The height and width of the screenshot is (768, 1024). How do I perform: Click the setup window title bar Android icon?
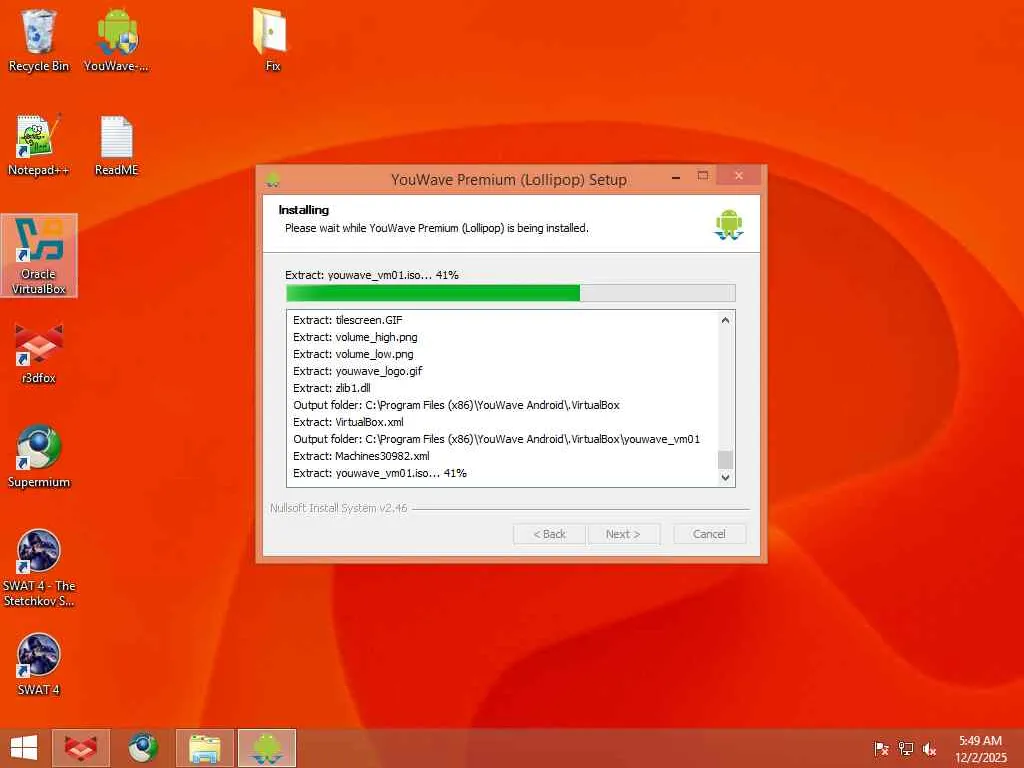(273, 179)
